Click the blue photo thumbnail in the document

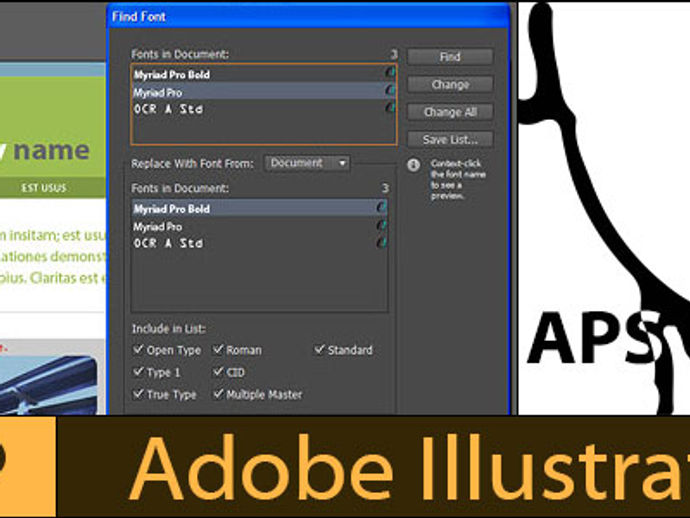pyautogui.click(x=48, y=385)
